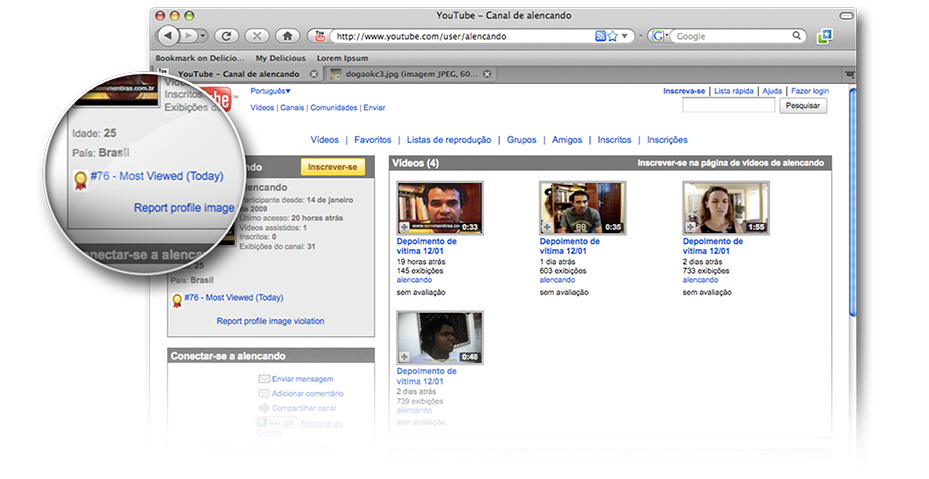Switch to YouTube - Canal de alencando tab
The image size is (929, 479).
point(239,74)
